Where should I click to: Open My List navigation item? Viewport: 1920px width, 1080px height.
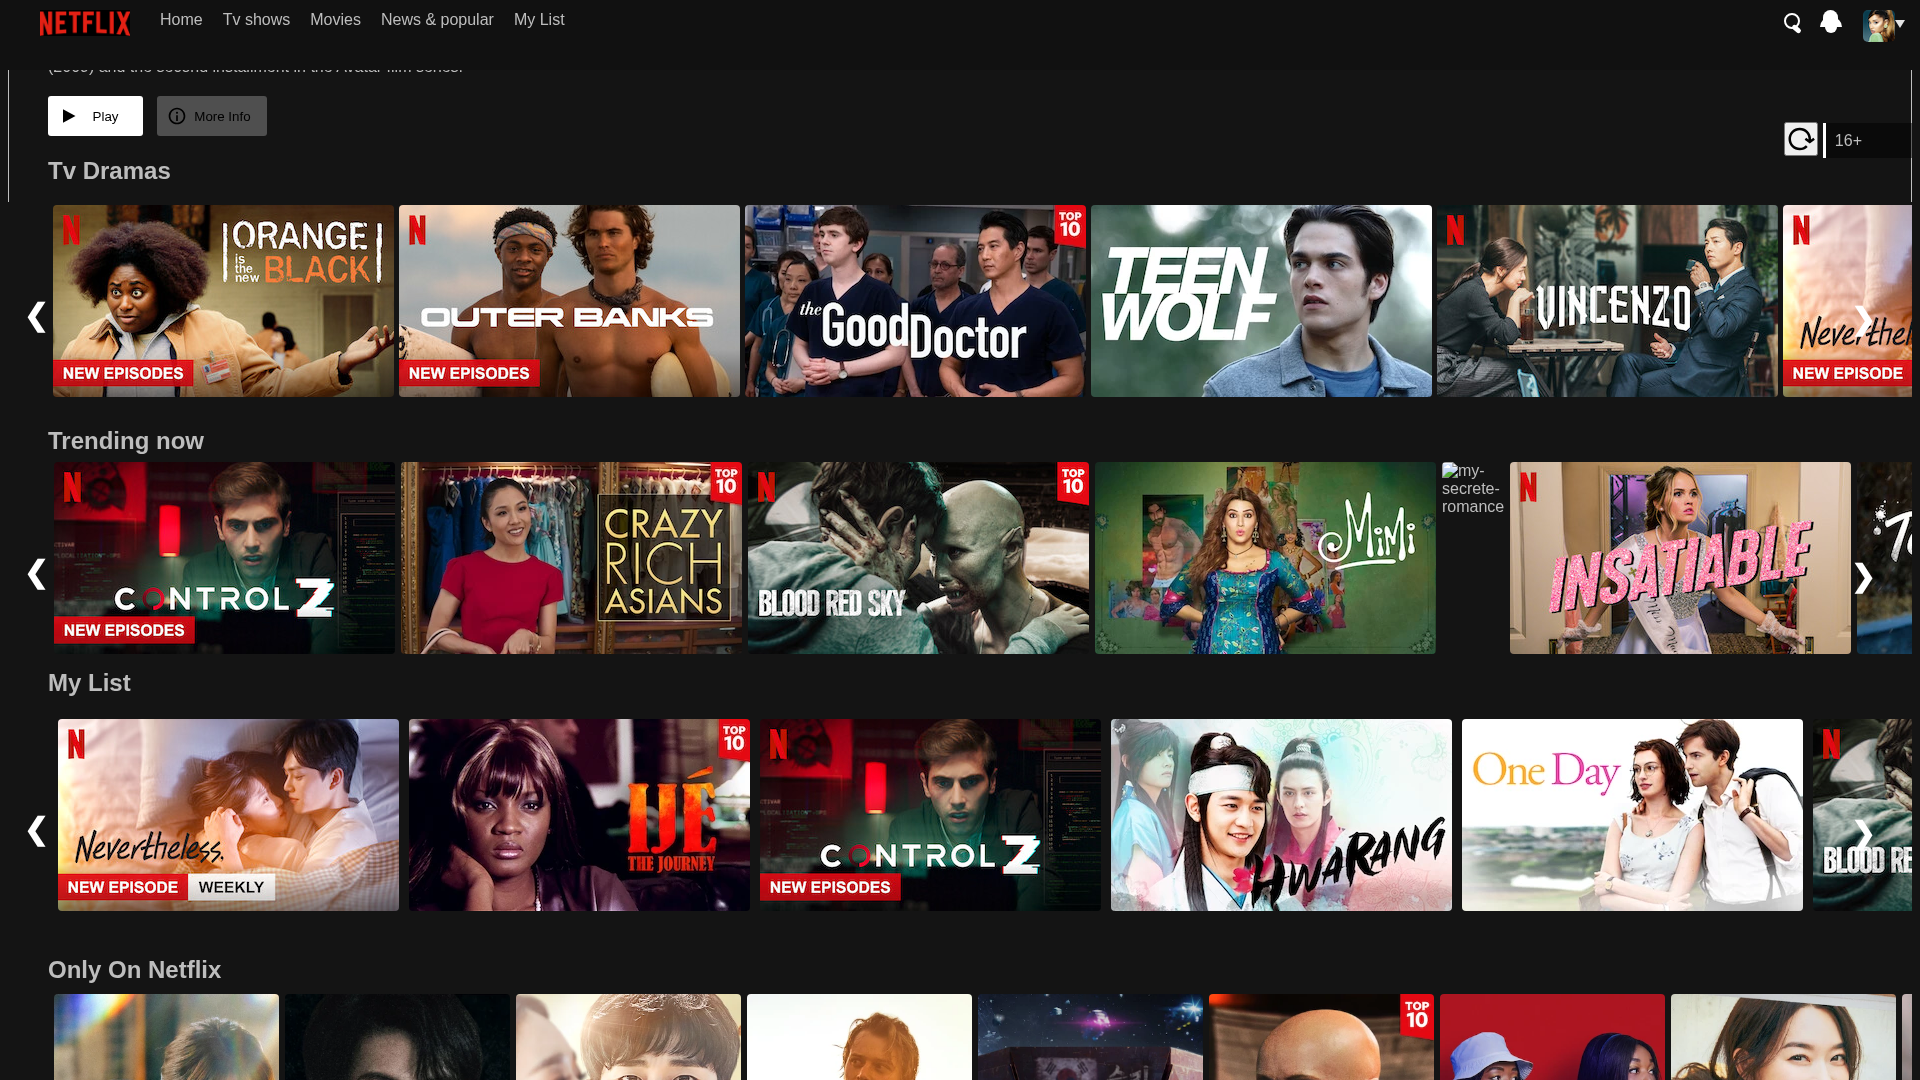coord(539,20)
